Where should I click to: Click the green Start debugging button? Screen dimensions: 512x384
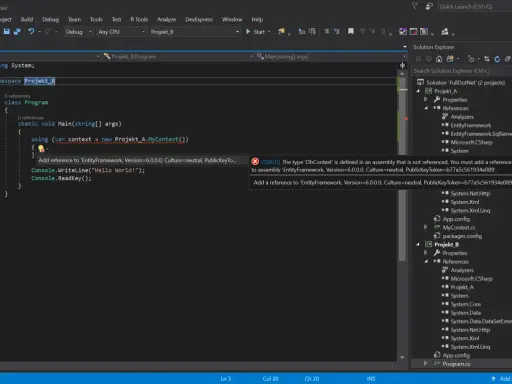point(256,32)
